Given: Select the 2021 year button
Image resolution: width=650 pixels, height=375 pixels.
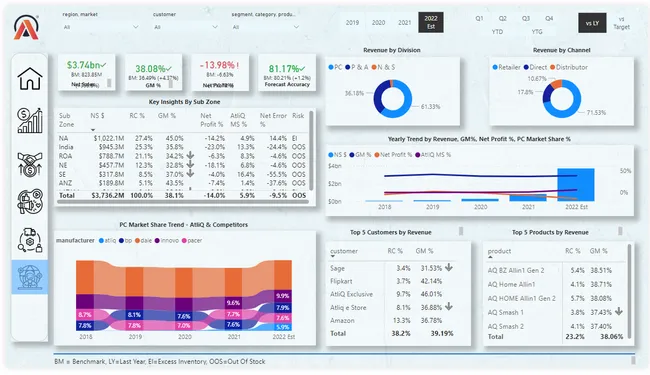Looking at the screenshot, I should point(405,22).
